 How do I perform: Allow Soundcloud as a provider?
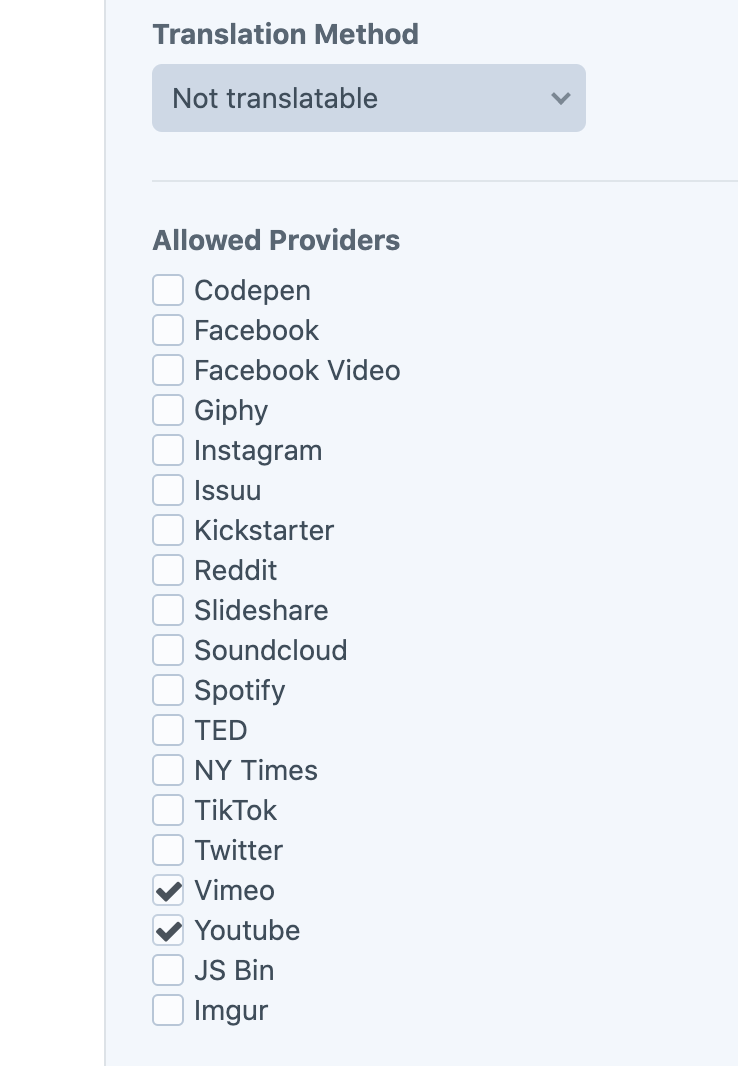tap(167, 650)
